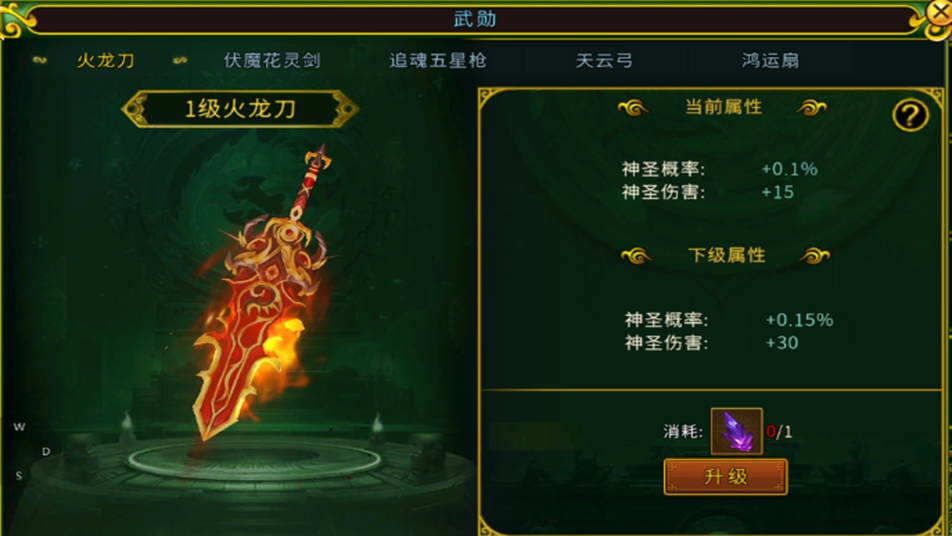The height and width of the screenshot is (536, 952).
Task: Select the 火龙刀 tab
Action: [106, 60]
